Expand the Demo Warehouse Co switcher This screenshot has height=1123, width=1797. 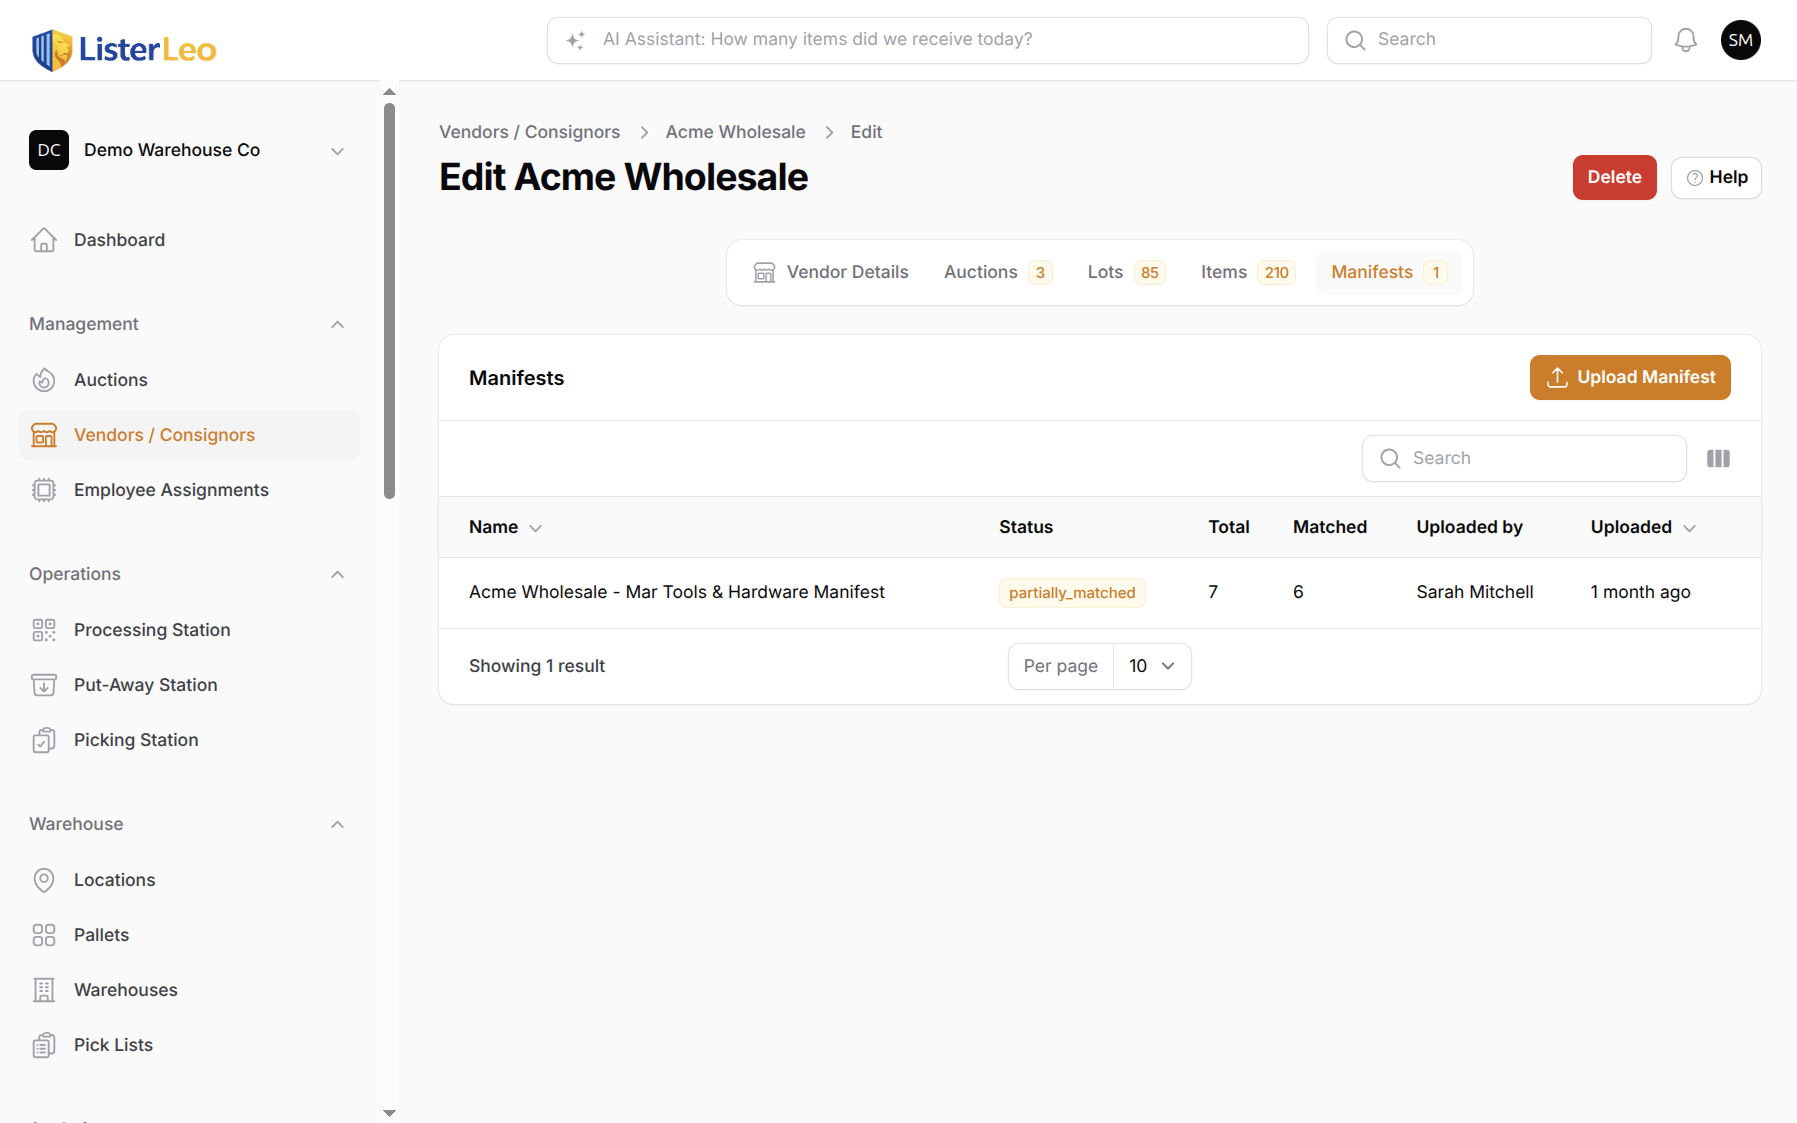[x=338, y=151]
